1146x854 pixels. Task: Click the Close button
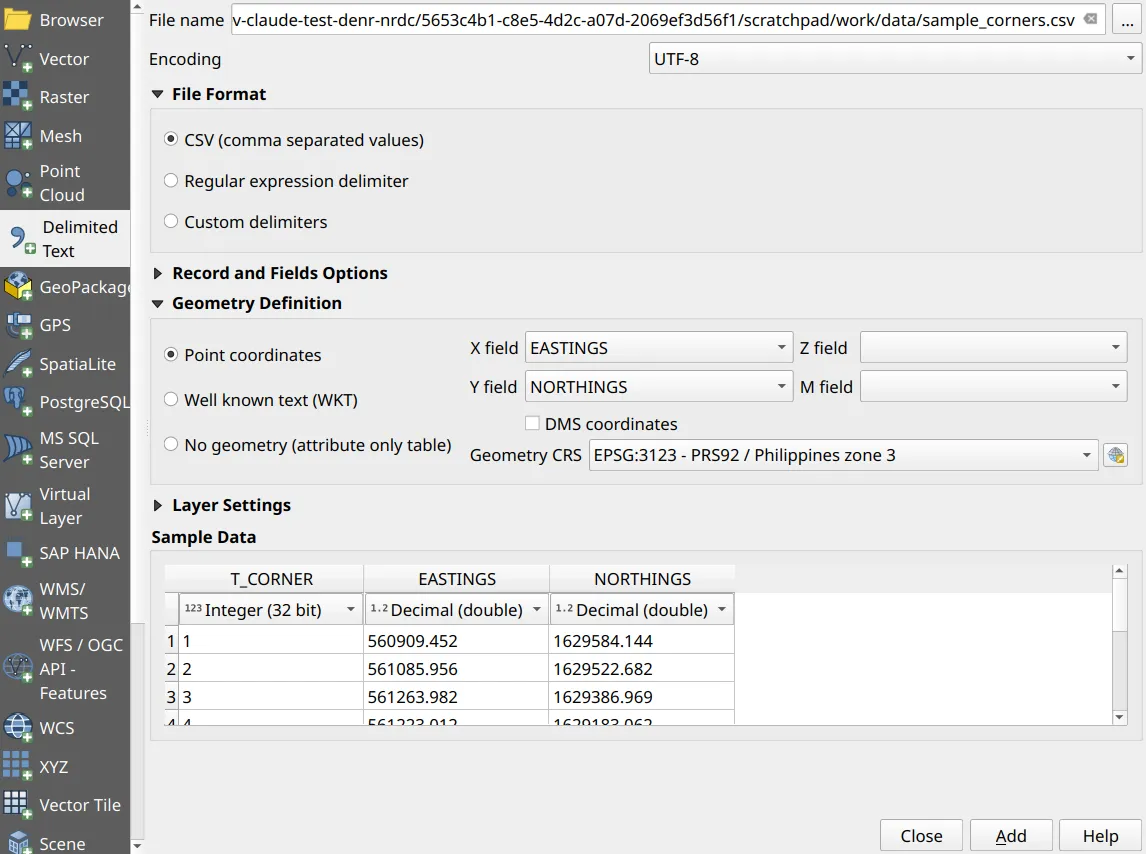921,836
